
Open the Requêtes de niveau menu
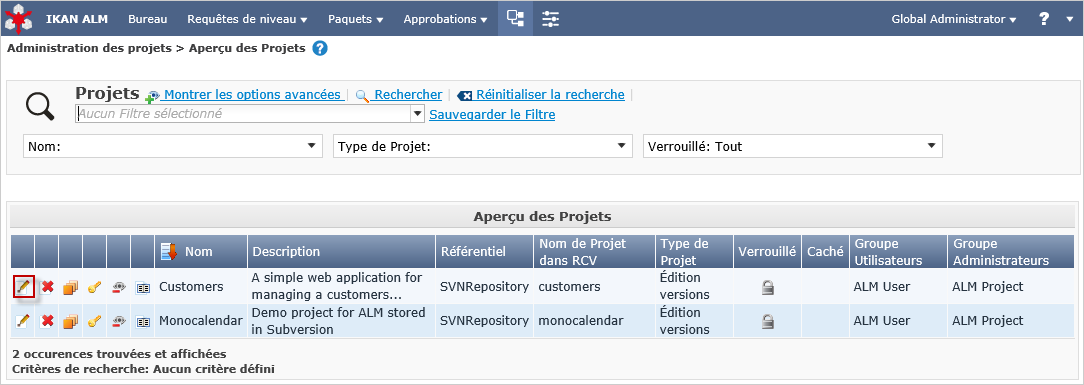[x=247, y=19]
